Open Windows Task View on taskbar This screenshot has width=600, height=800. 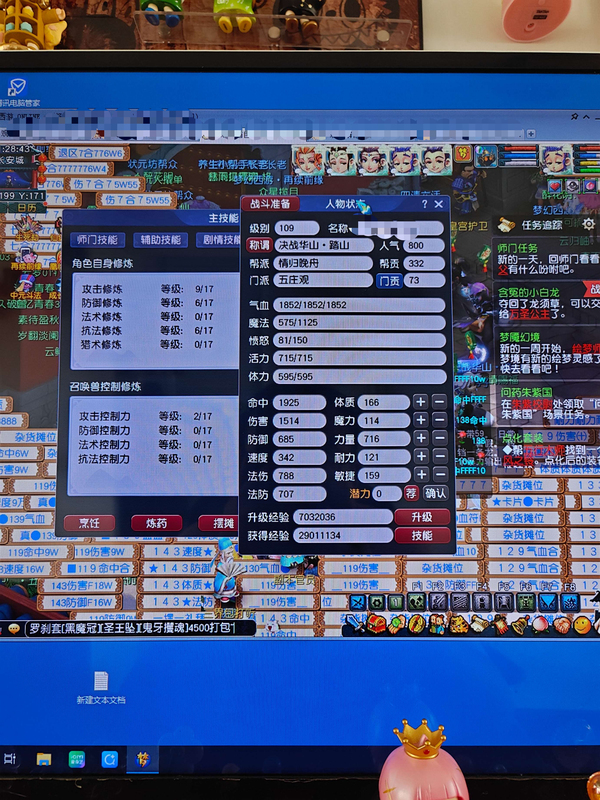click(x=10, y=759)
